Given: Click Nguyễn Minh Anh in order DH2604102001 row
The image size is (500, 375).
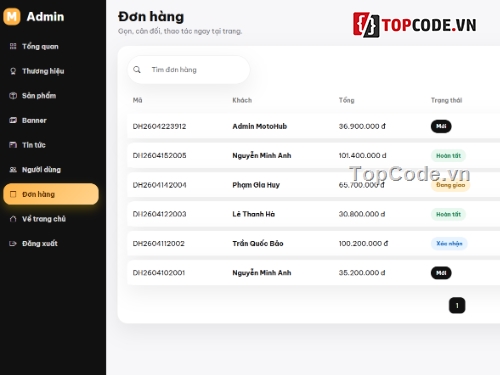Looking at the screenshot, I should pos(262,273).
